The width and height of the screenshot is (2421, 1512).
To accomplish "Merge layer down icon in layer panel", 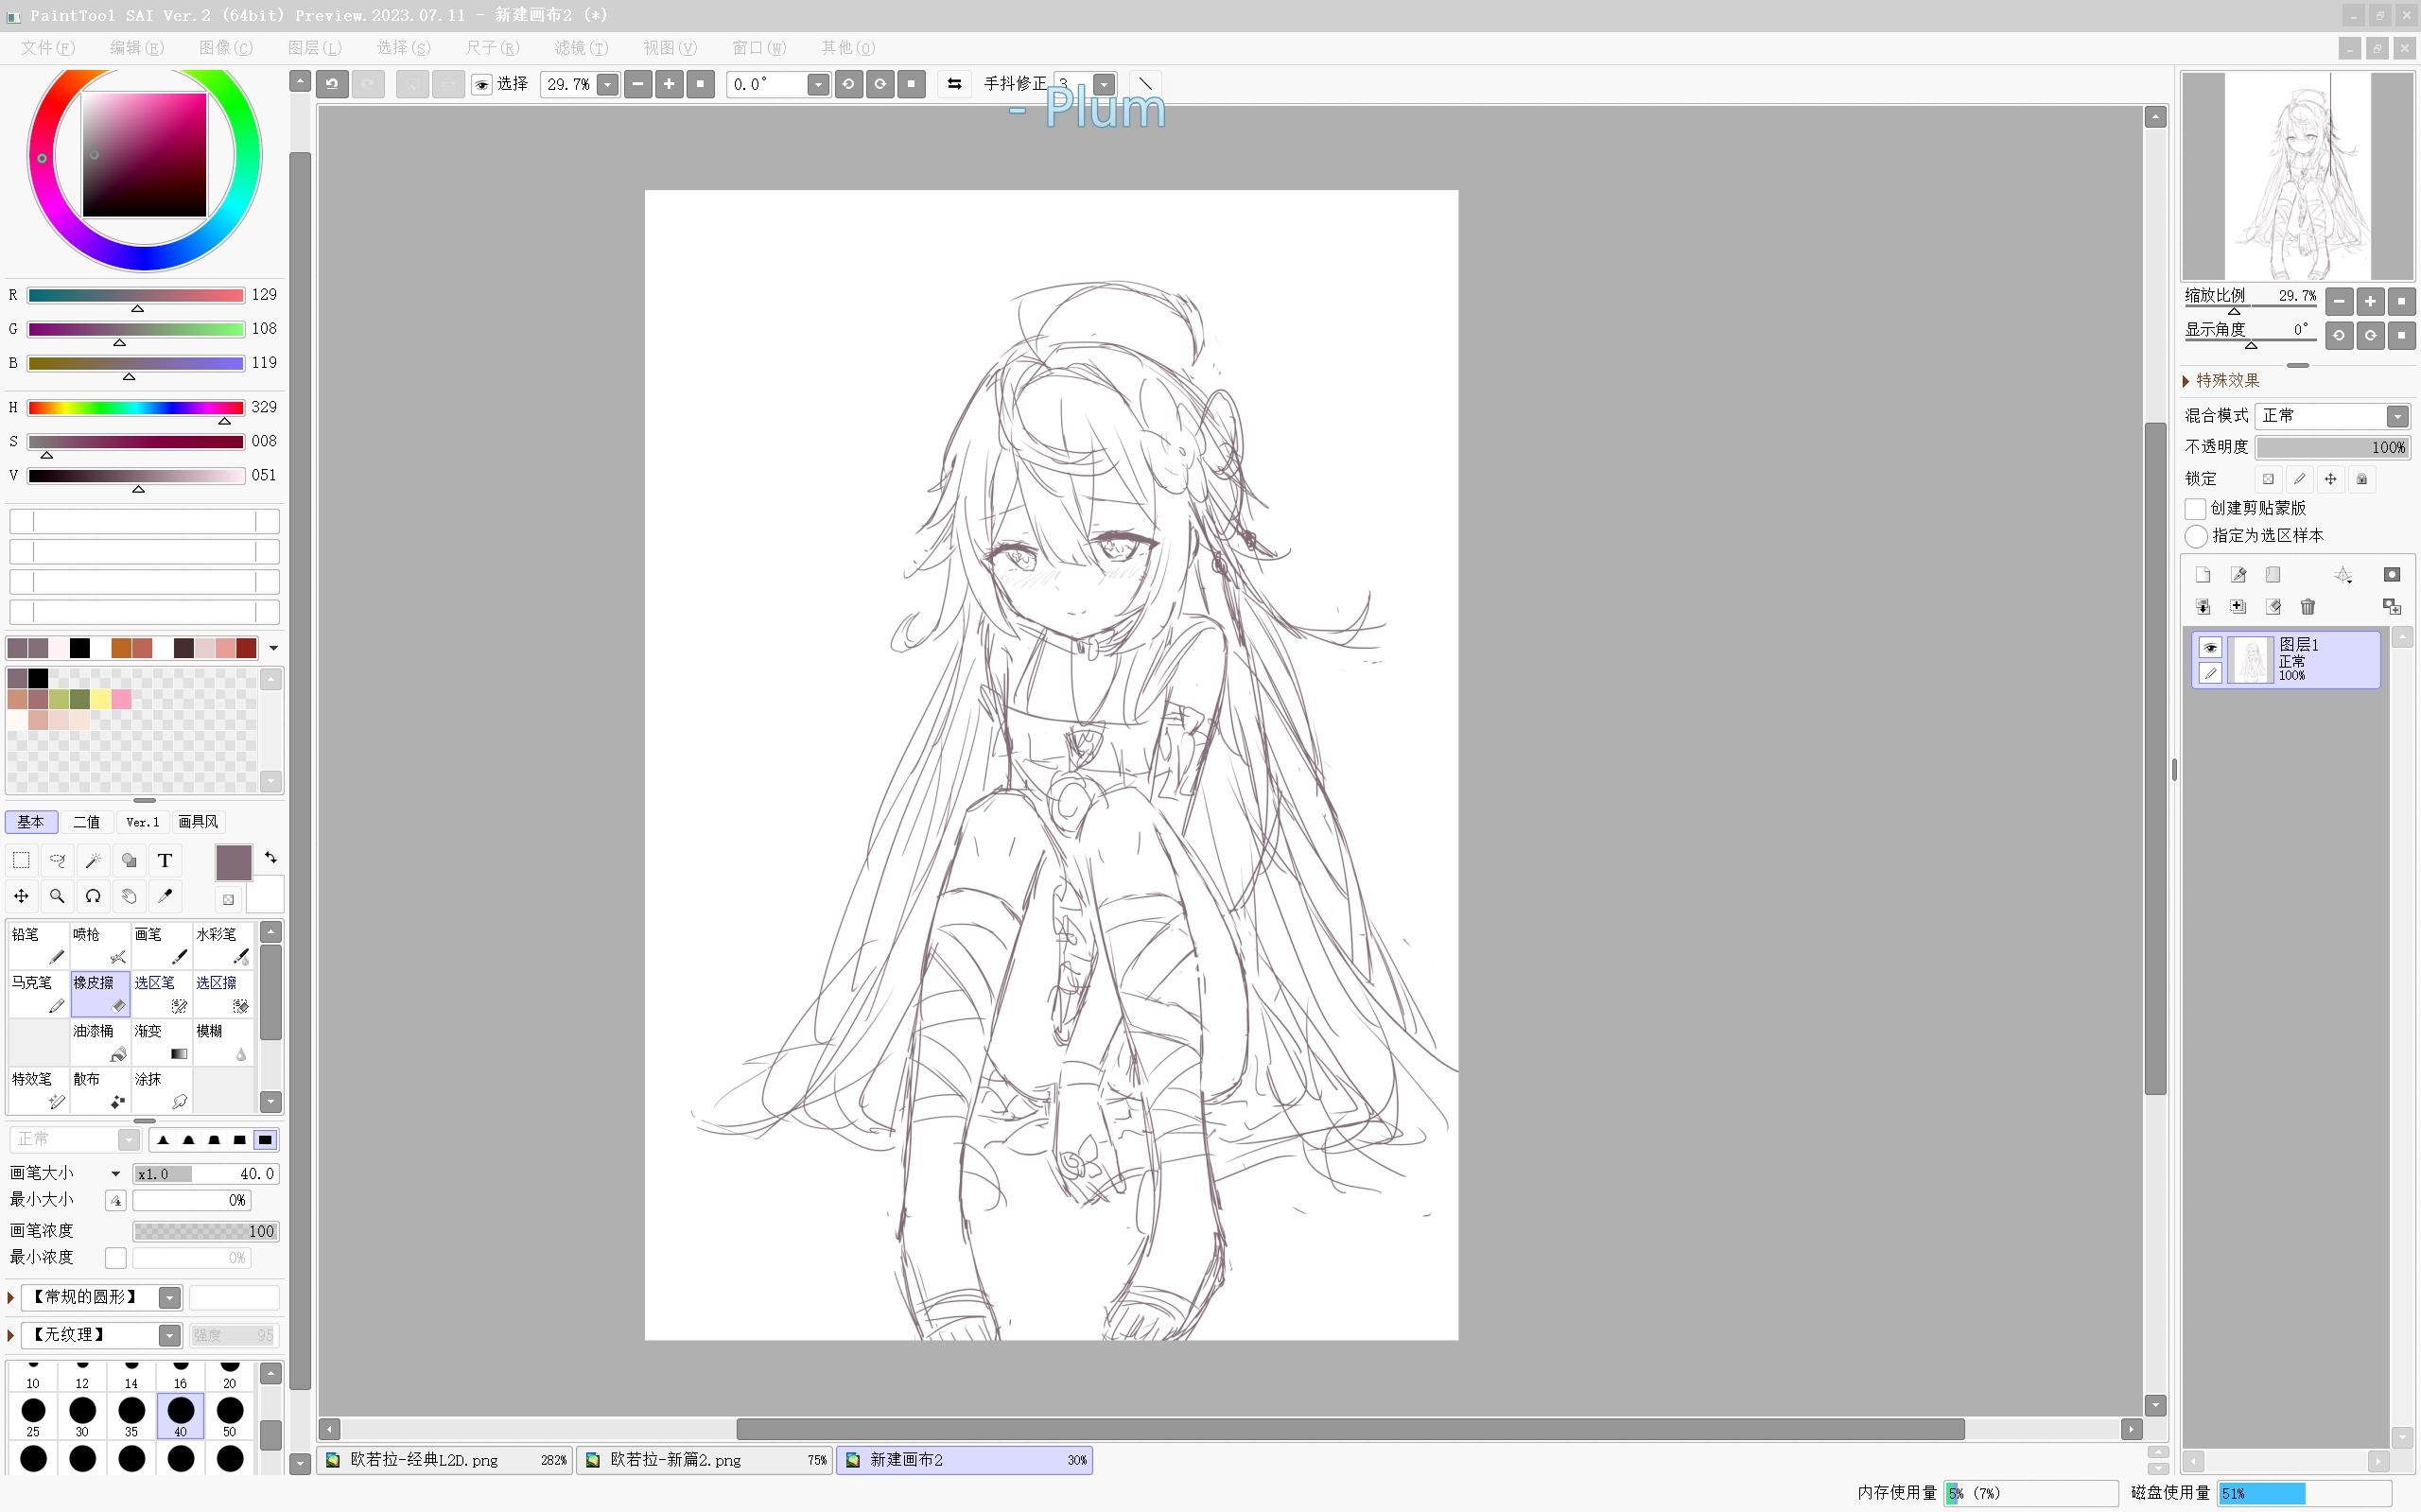I will pos(2203,607).
